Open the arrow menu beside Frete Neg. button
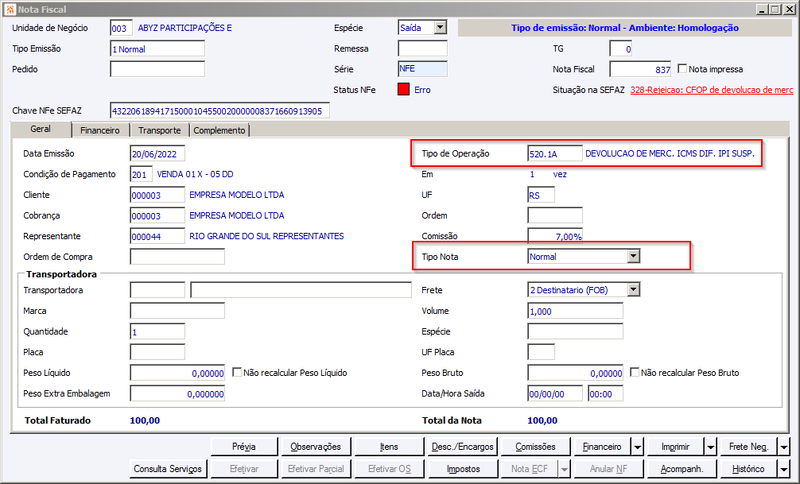 point(784,447)
